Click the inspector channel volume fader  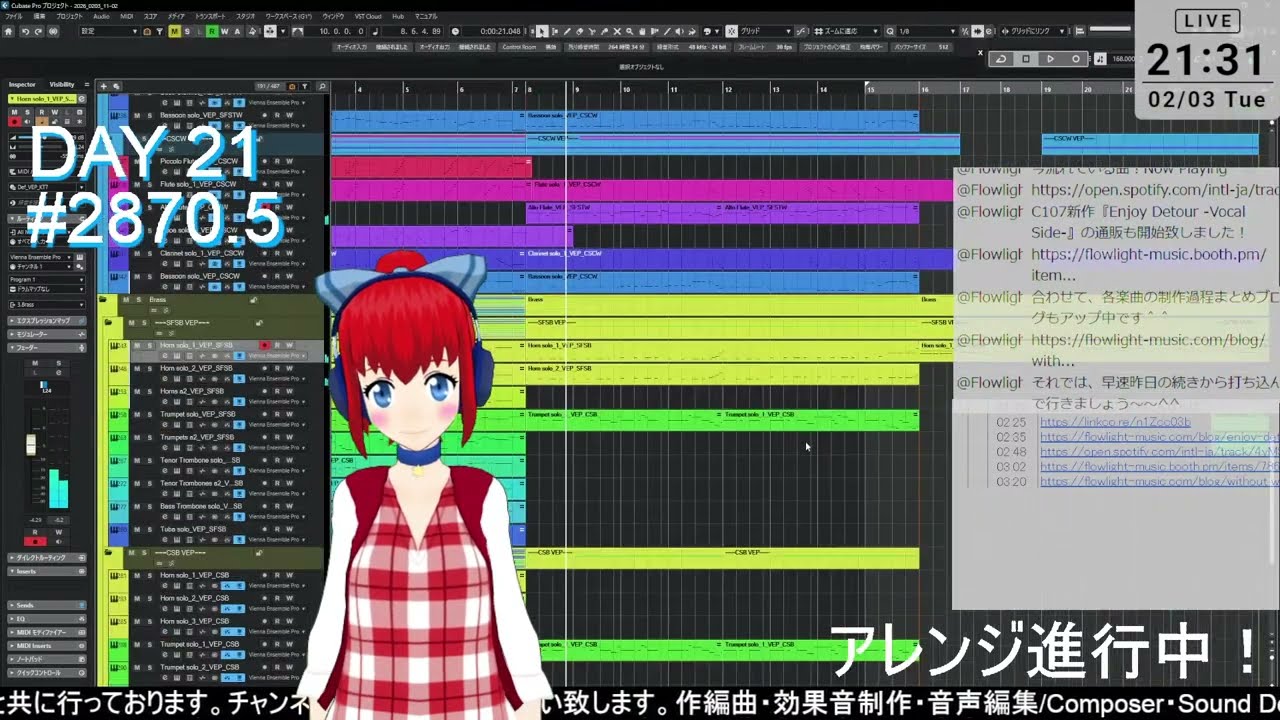(31, 444)
